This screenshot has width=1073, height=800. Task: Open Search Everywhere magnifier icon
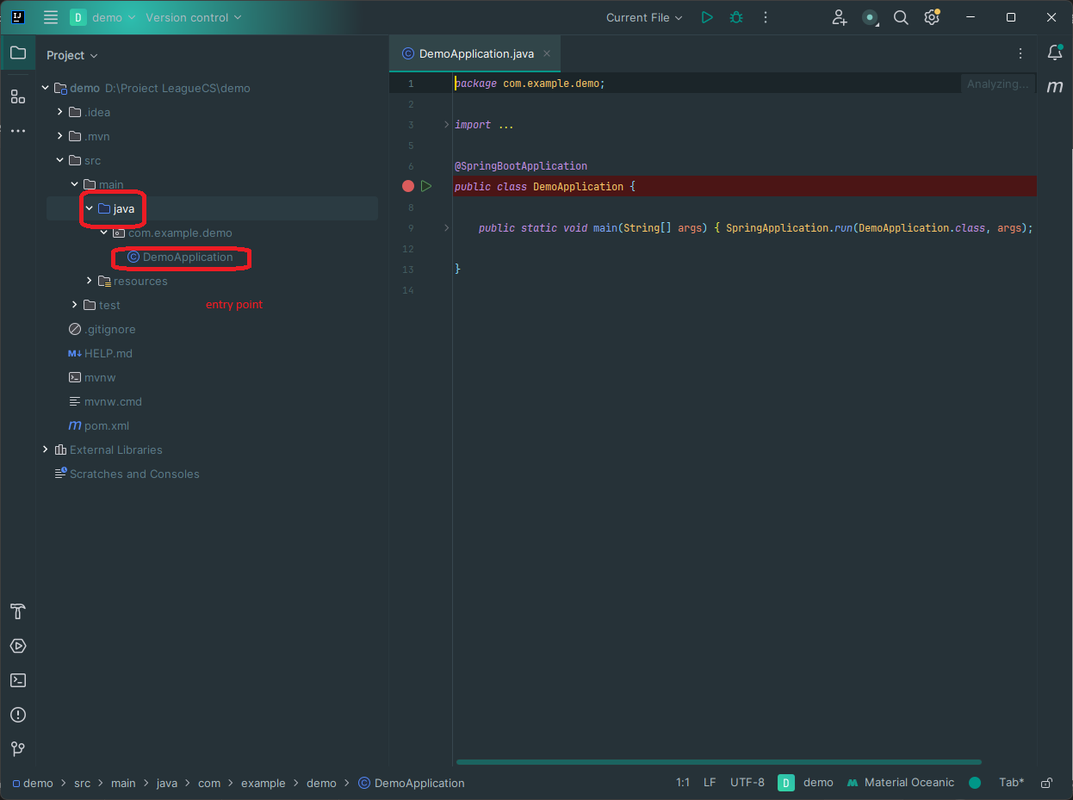901,17
